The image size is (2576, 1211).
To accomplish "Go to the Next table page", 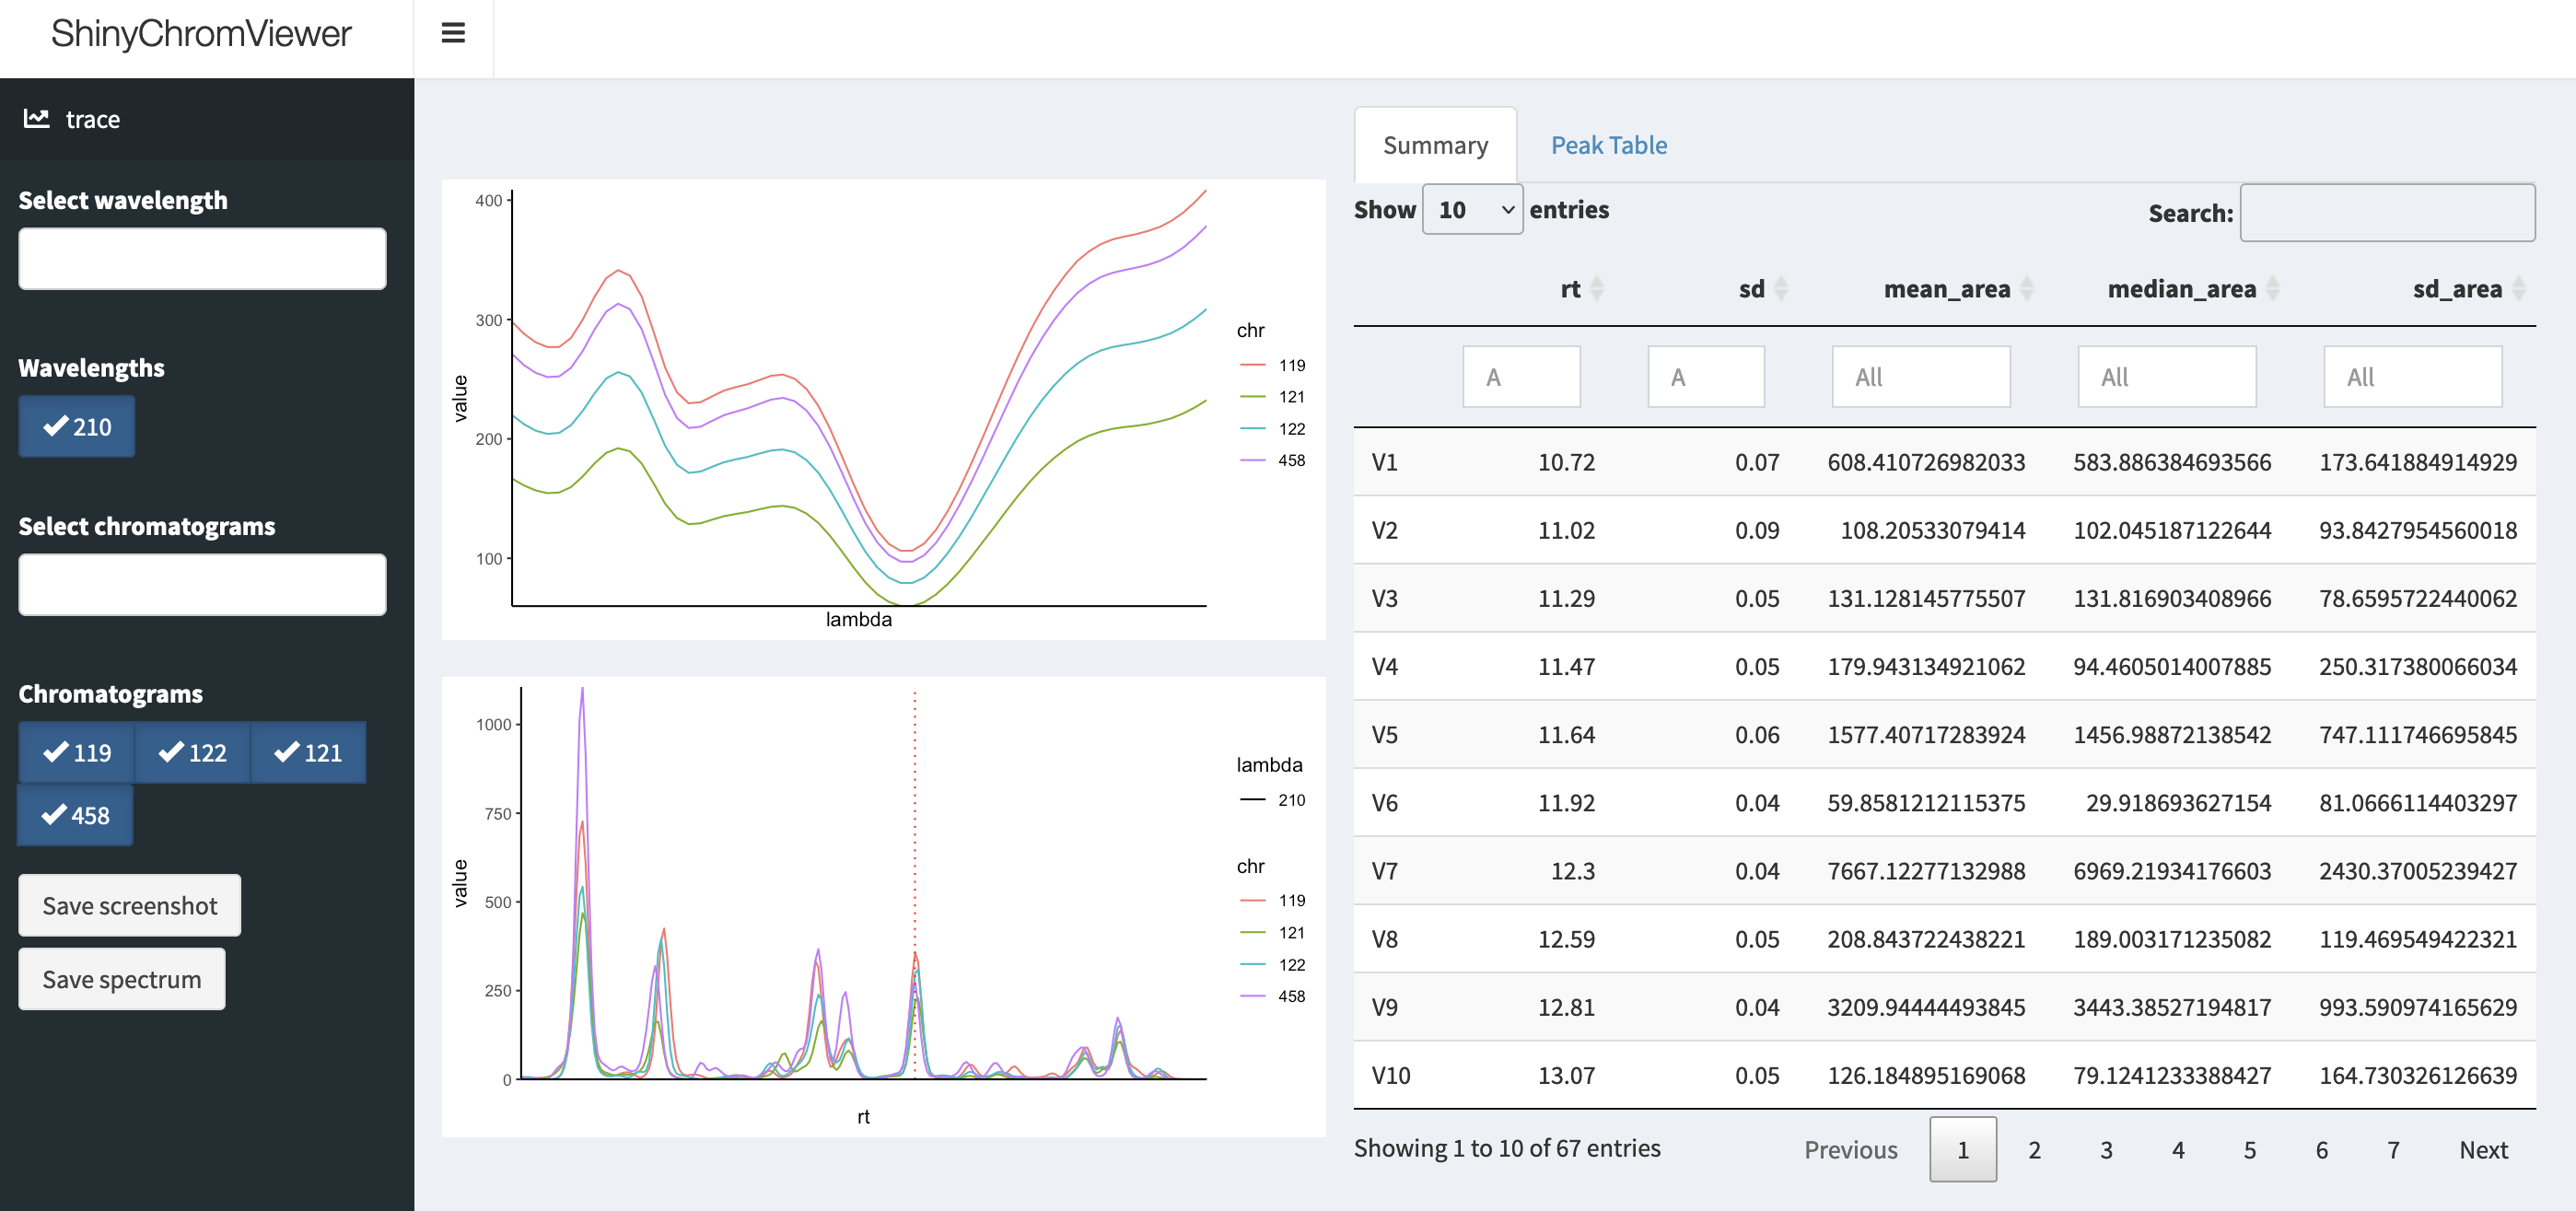I will (2483, 1150).
